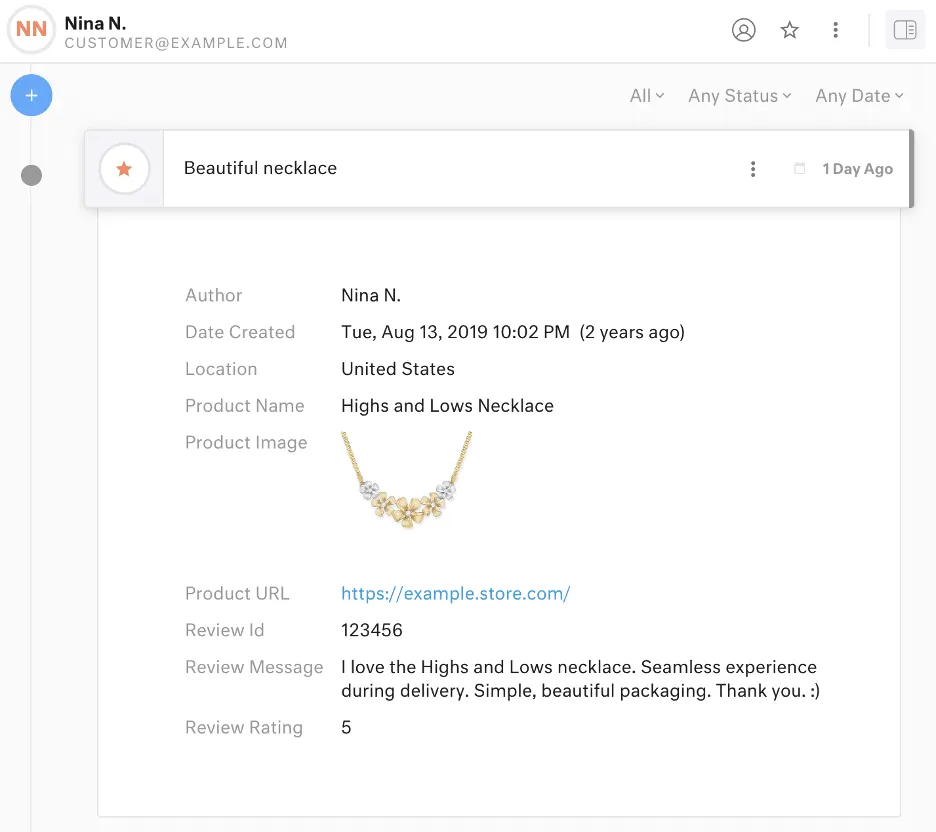Image resolution: width=936 pixels, height=832 pixels.
Task: Click the NN customer avatar
Action: pyautogui.click(x=31, y=30)
